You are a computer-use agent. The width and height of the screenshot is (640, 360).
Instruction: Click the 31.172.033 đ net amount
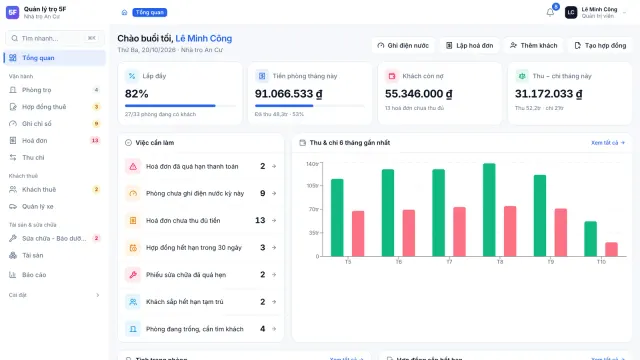549,94
